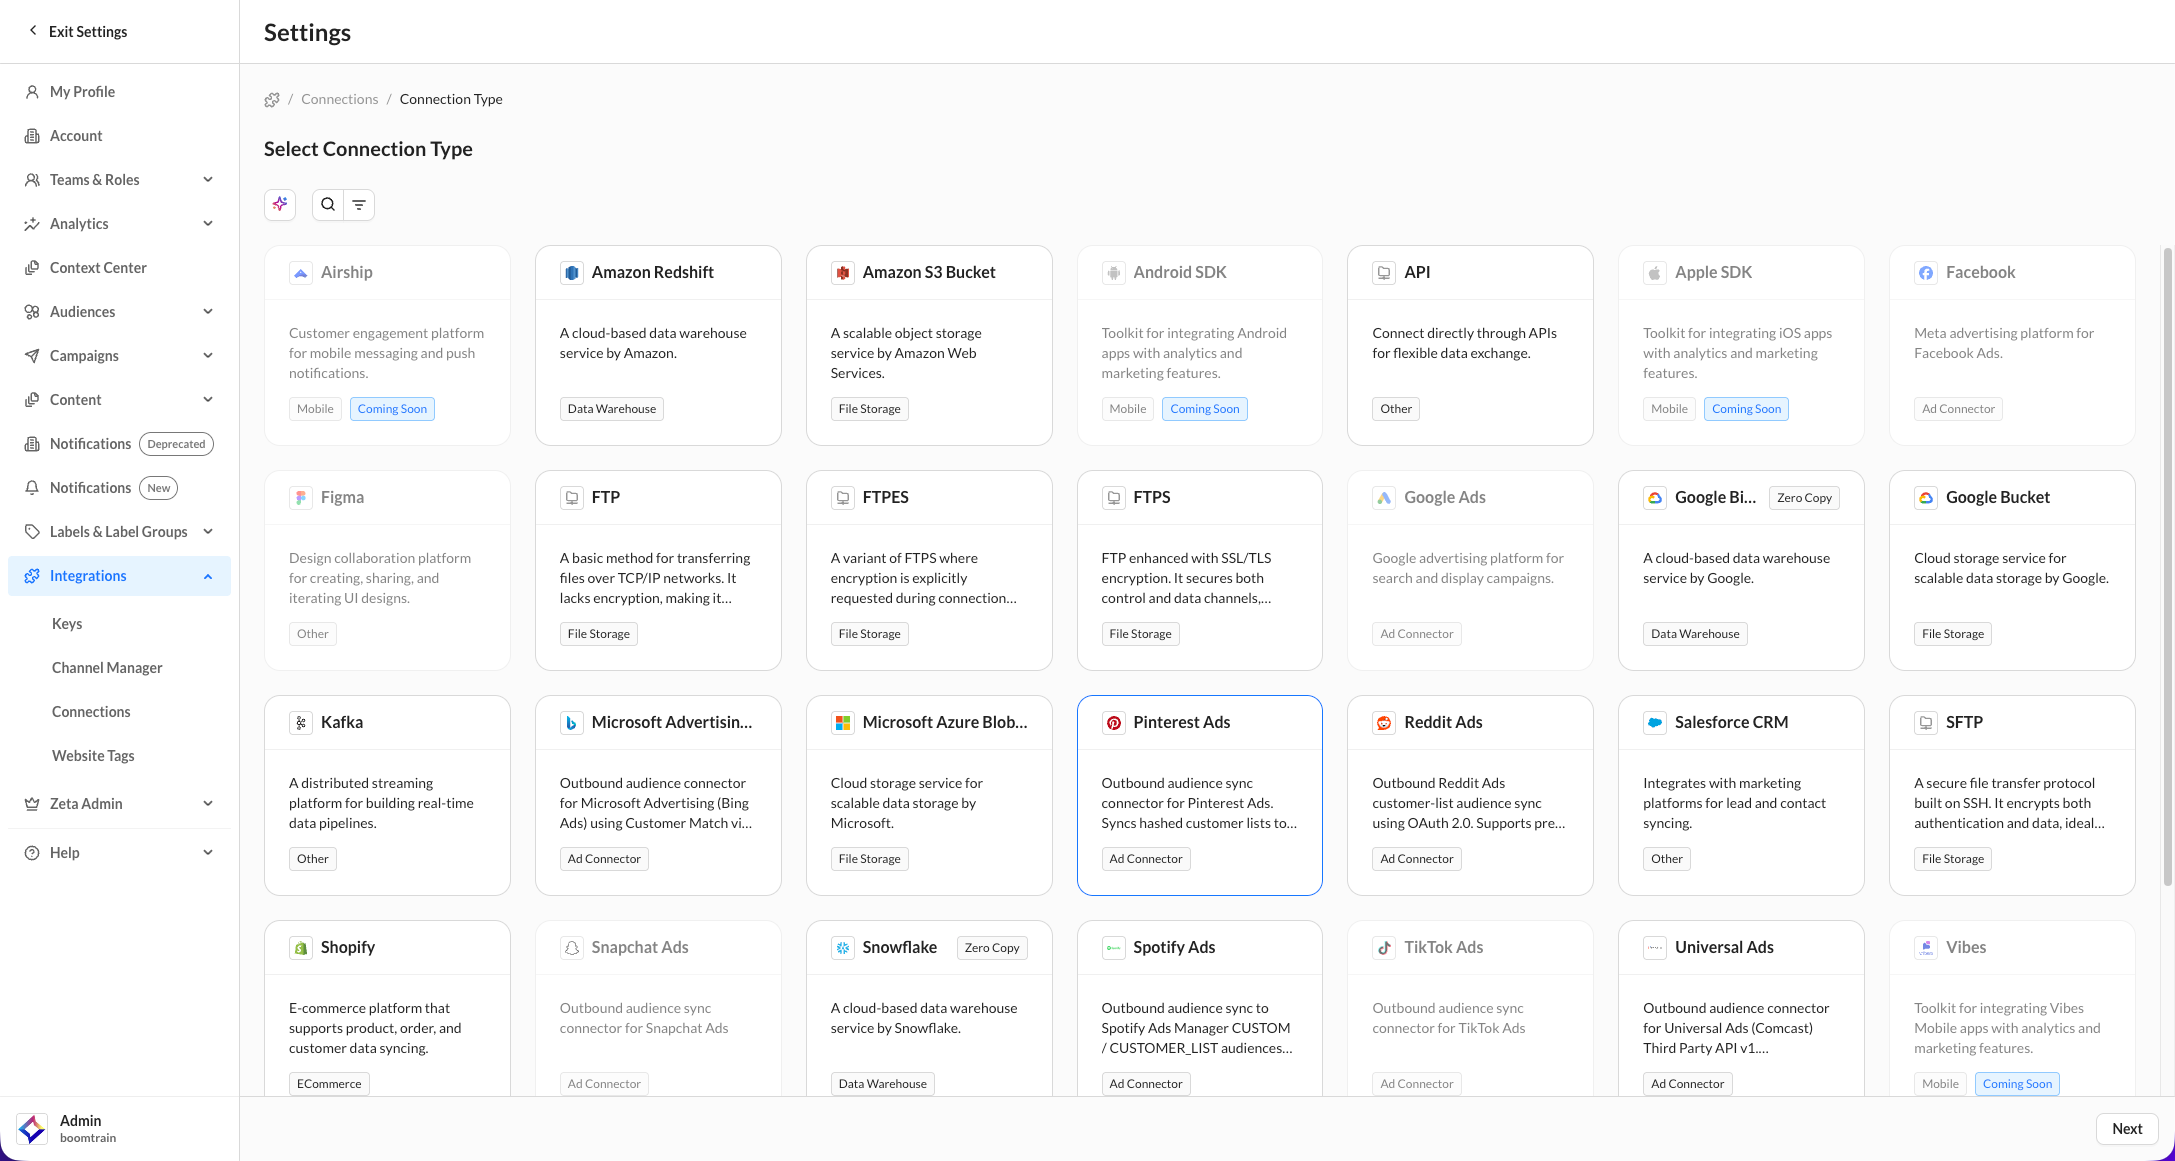Click the Next button
The image size is (2175, 1161).
point(2126,1129)
